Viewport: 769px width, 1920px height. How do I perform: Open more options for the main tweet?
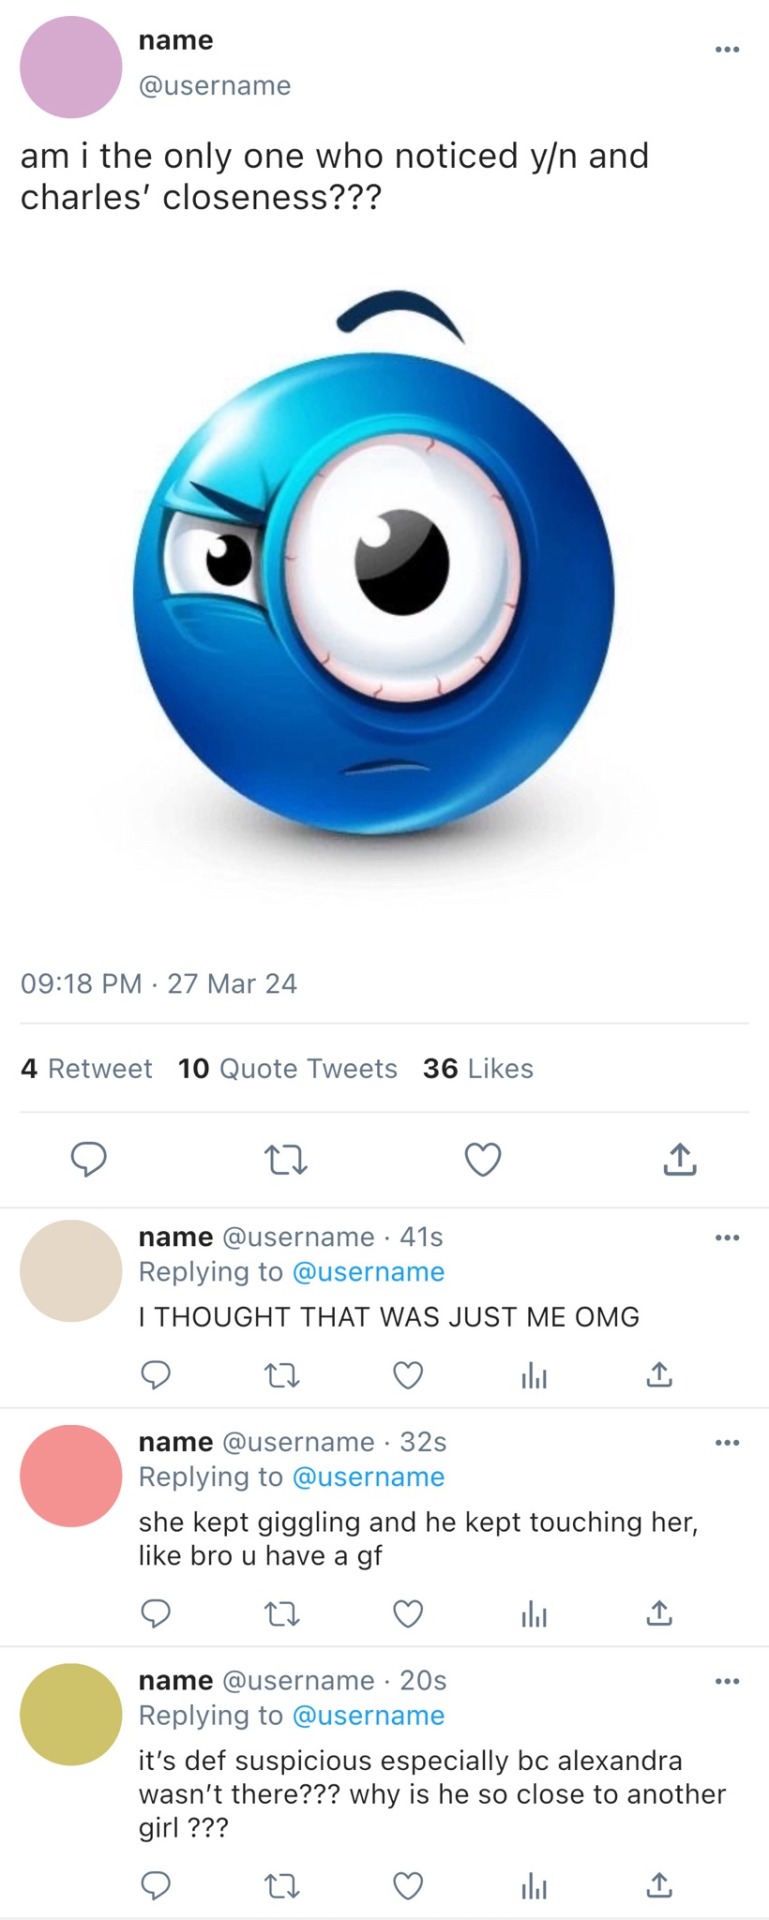coord(727,49)
